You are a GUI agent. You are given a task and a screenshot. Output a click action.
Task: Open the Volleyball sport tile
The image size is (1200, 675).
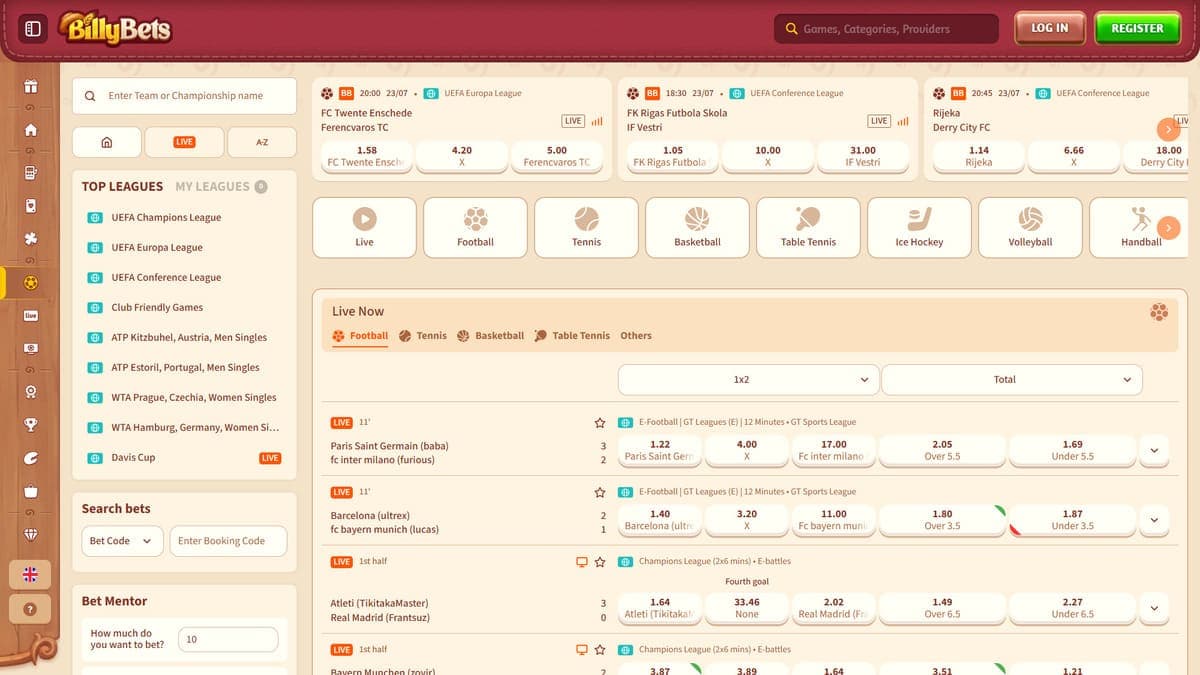[x=1030, y=227]
